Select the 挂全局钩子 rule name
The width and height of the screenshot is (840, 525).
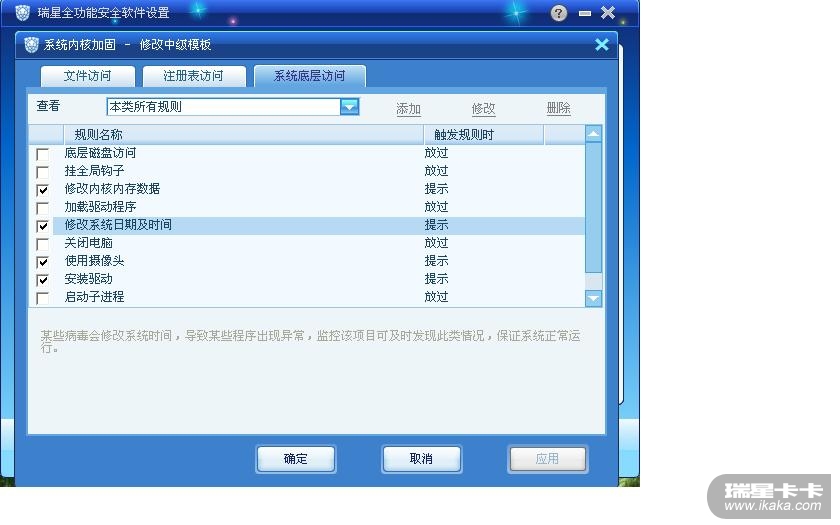94,171
